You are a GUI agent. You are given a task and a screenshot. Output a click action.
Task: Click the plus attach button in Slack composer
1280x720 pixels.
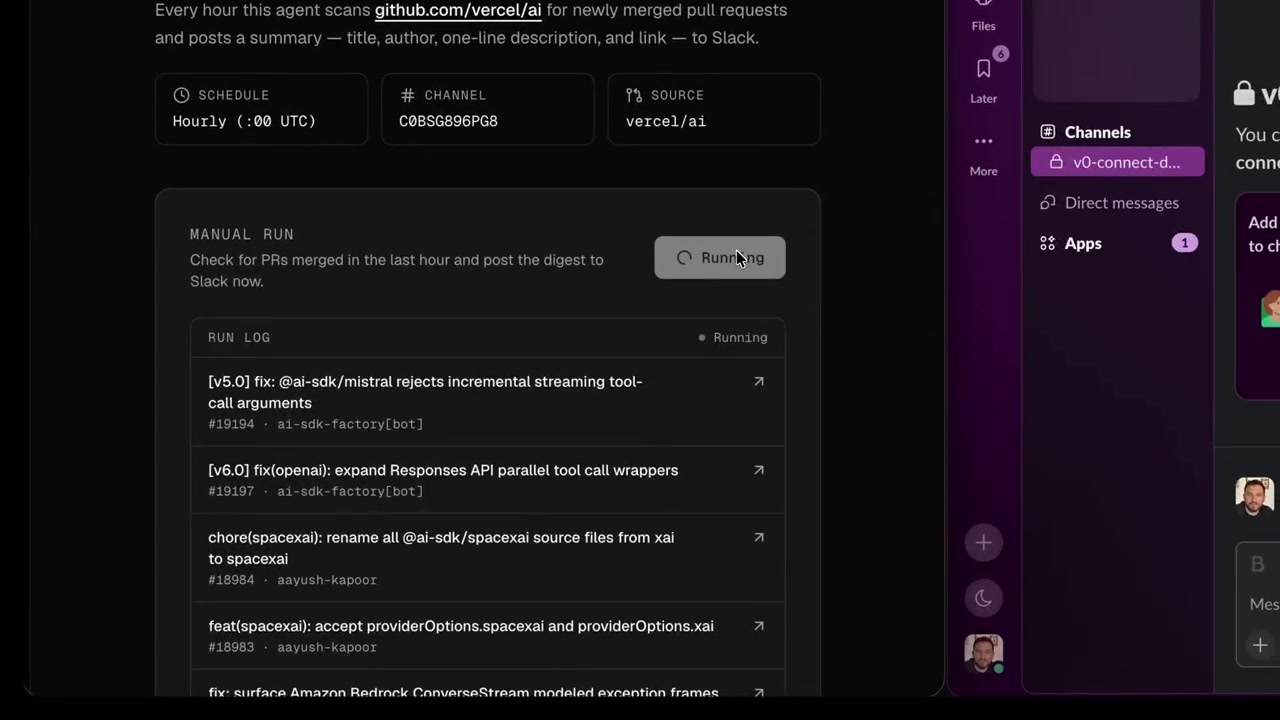tap(1260, 645)
